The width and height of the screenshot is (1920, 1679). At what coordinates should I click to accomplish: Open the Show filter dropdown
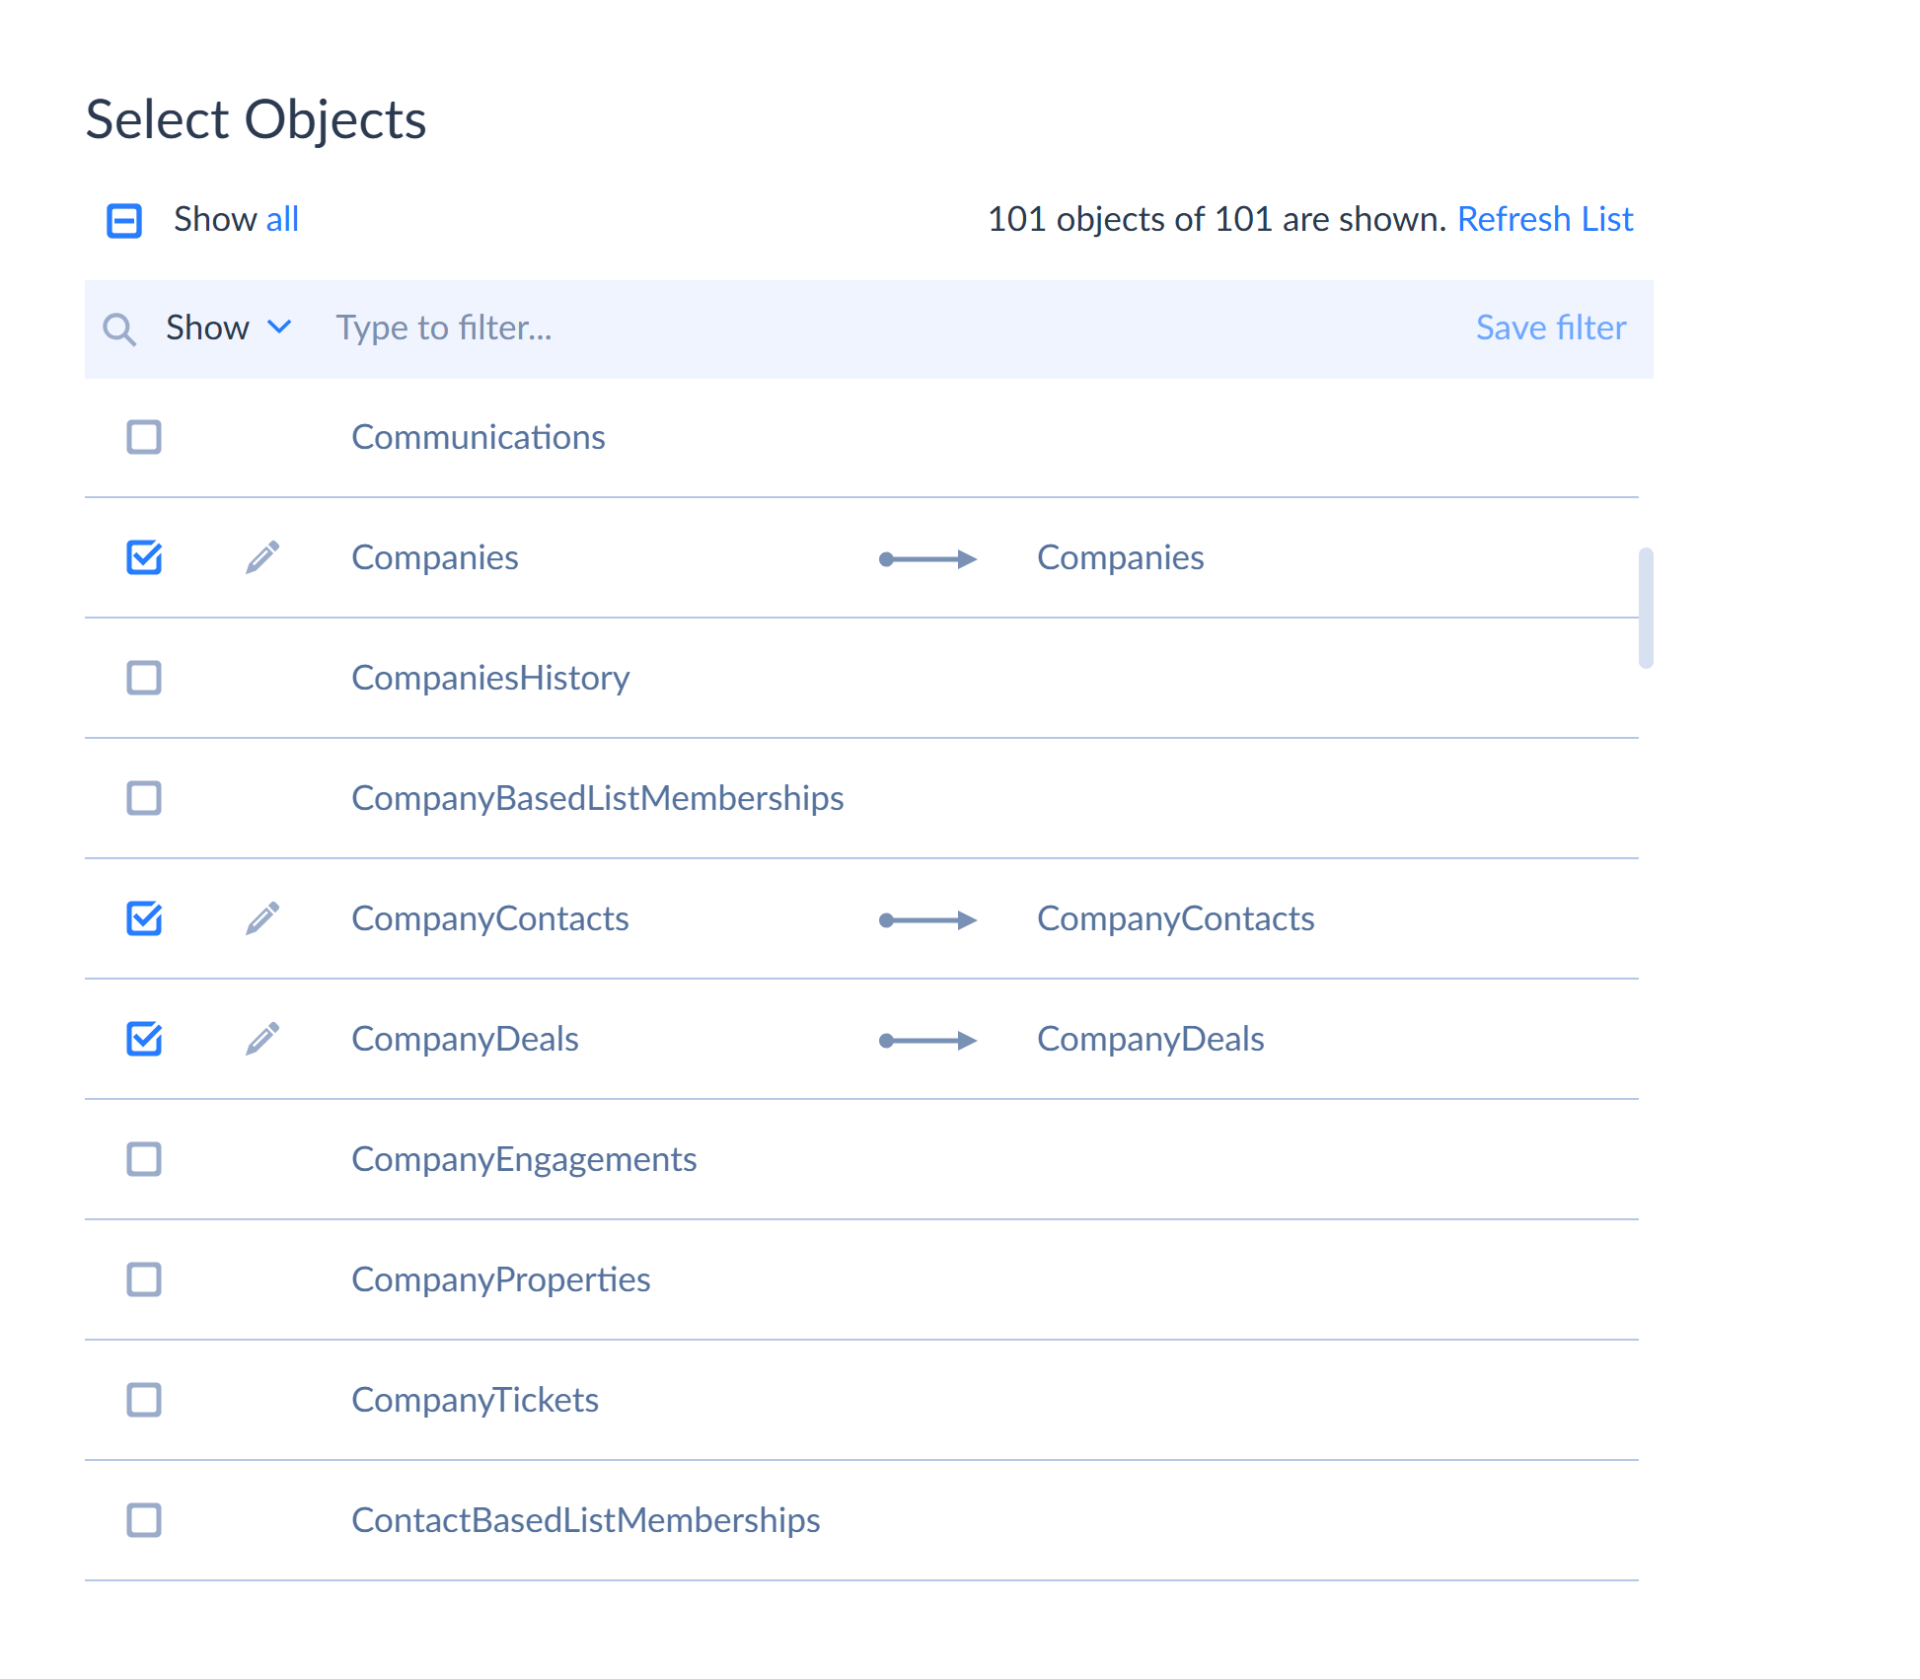click(x=227, y=328)
